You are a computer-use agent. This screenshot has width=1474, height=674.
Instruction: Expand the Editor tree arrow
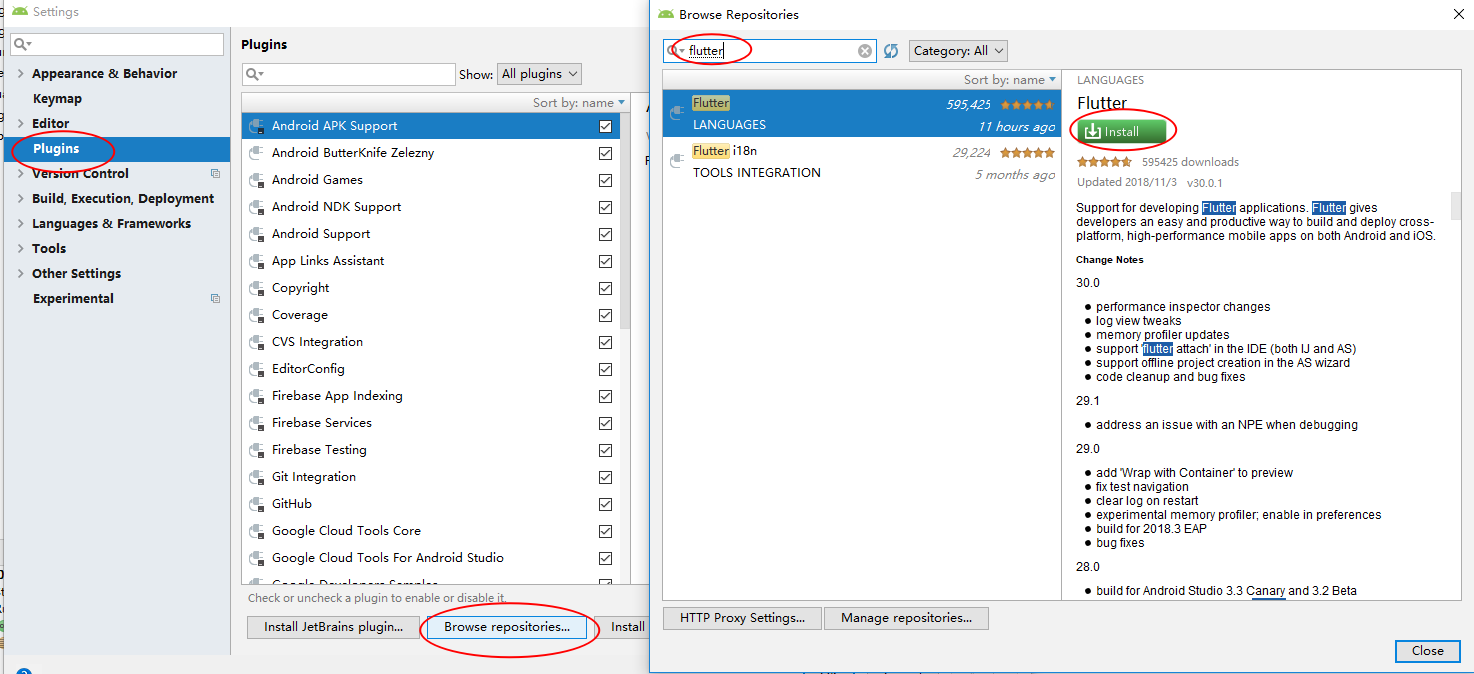coord(21,124)
